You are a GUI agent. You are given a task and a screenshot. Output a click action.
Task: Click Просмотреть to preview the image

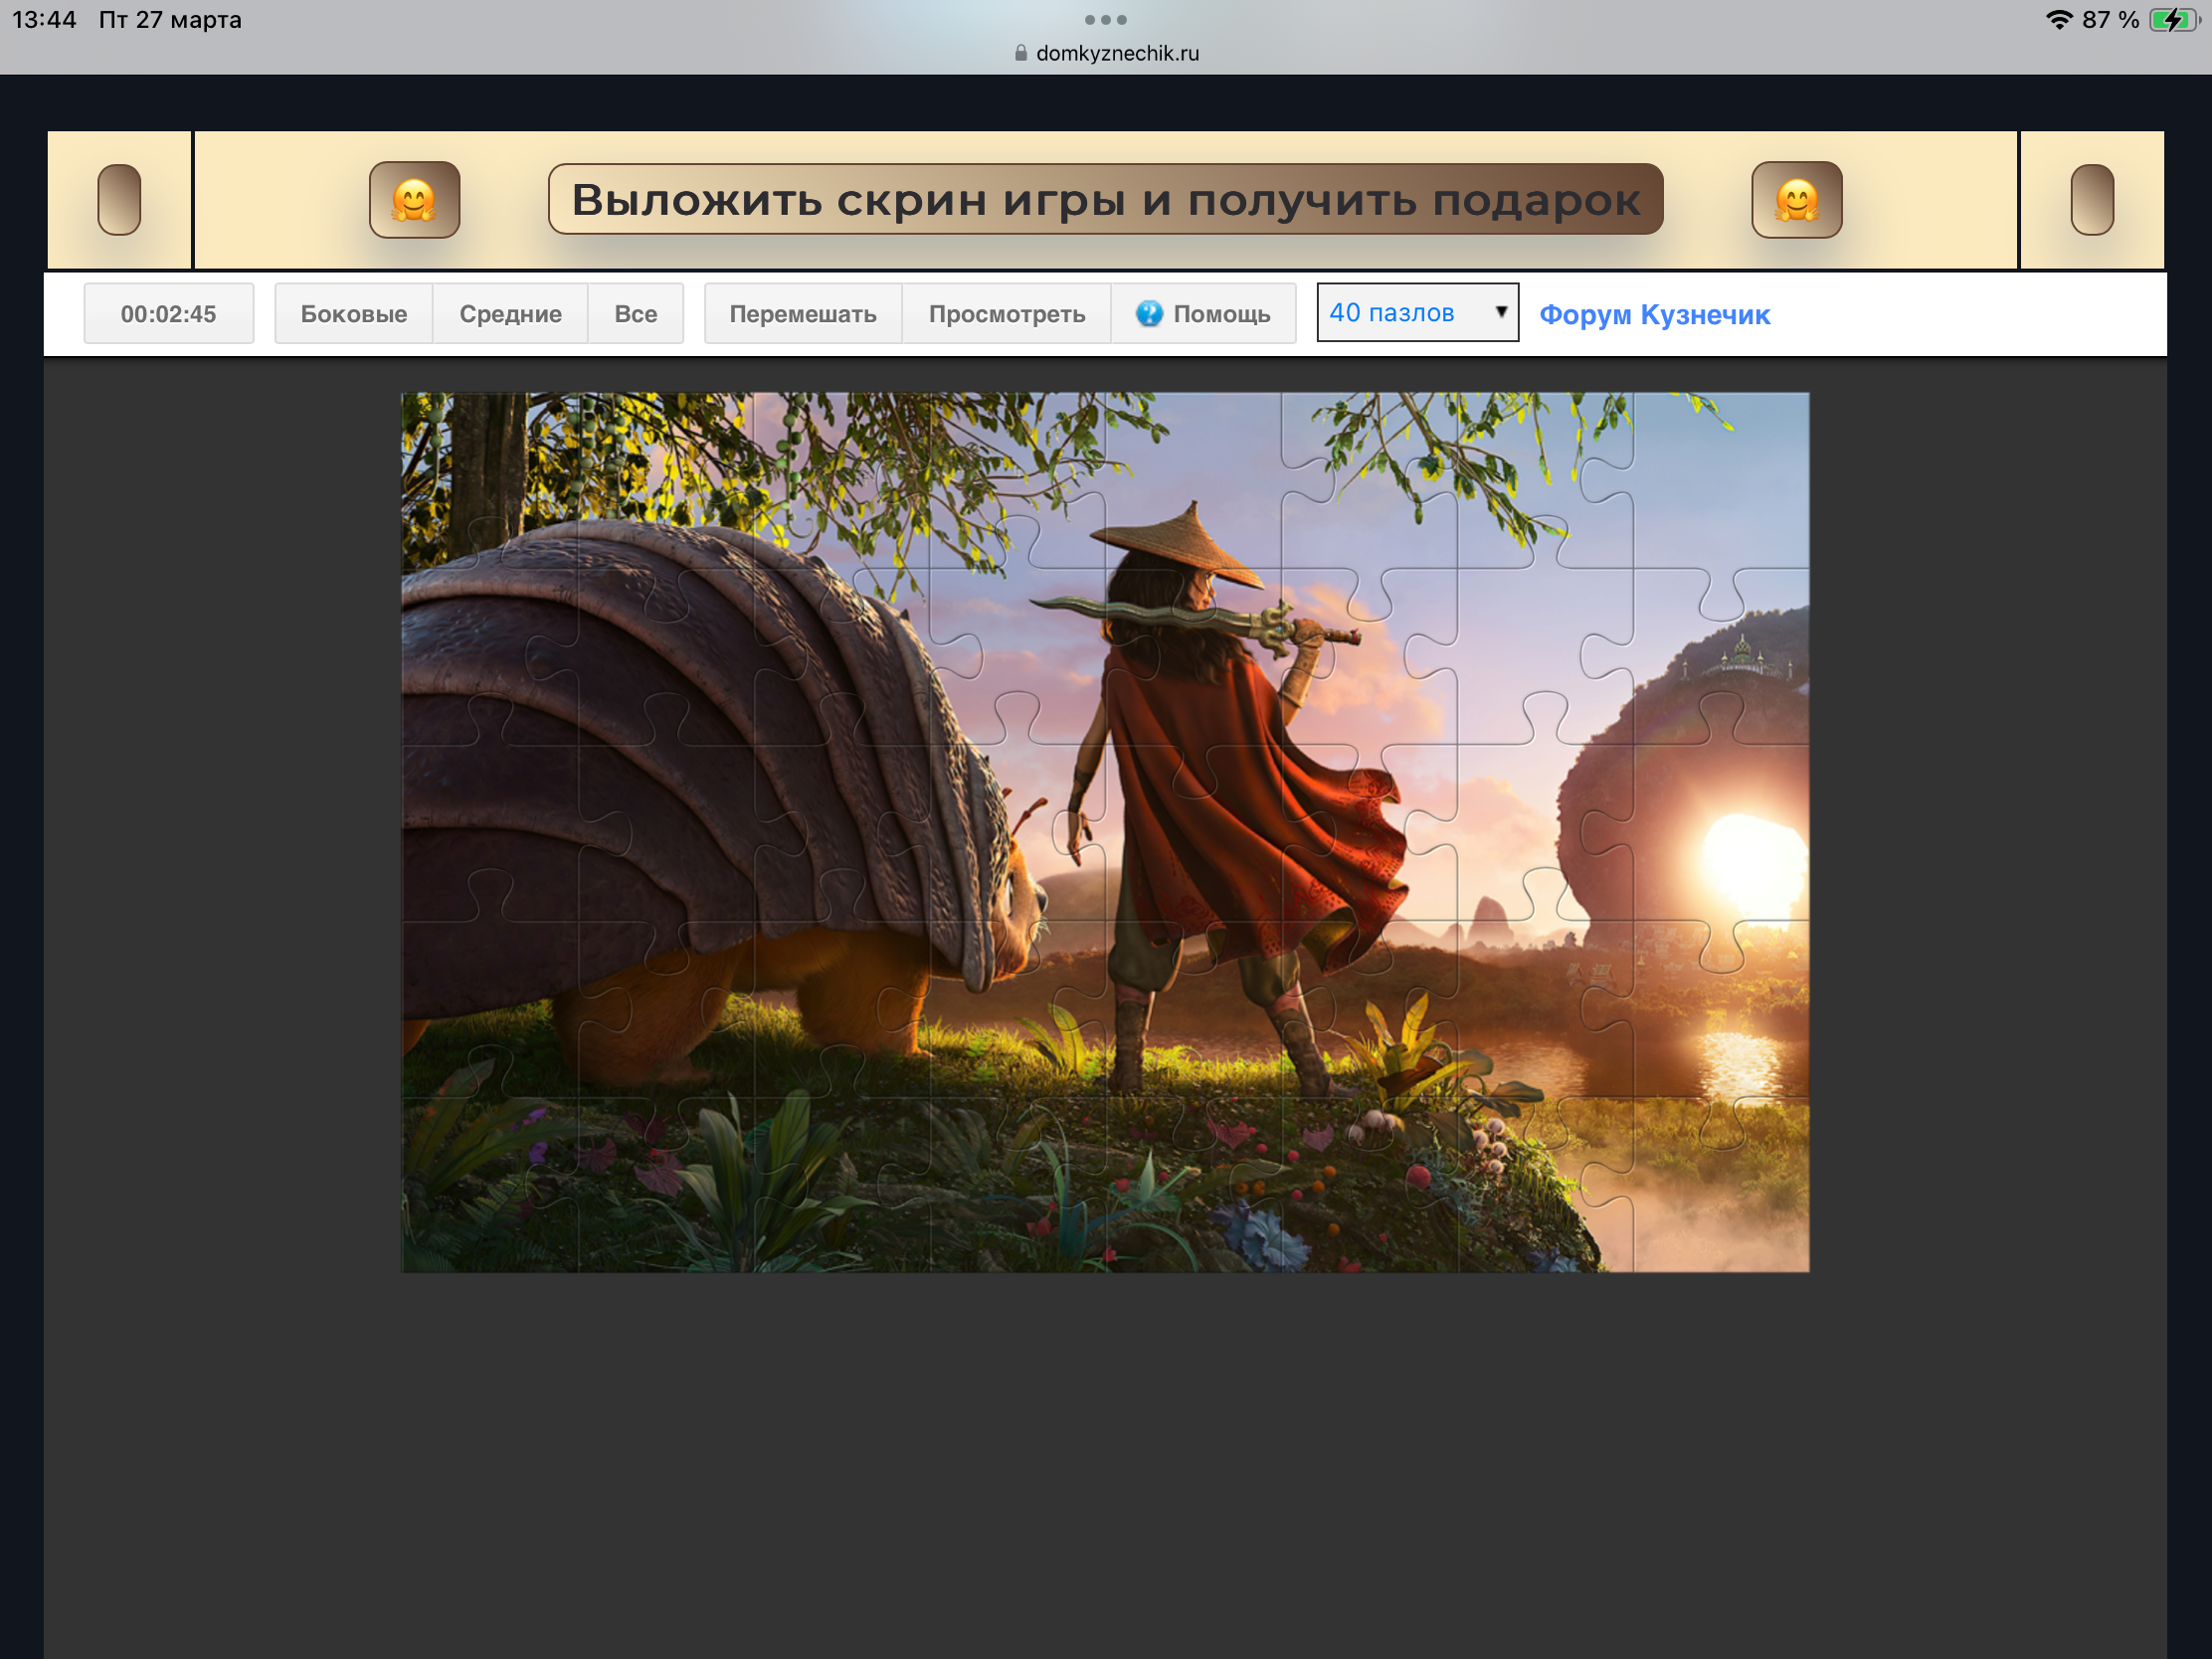point(1006,314)
